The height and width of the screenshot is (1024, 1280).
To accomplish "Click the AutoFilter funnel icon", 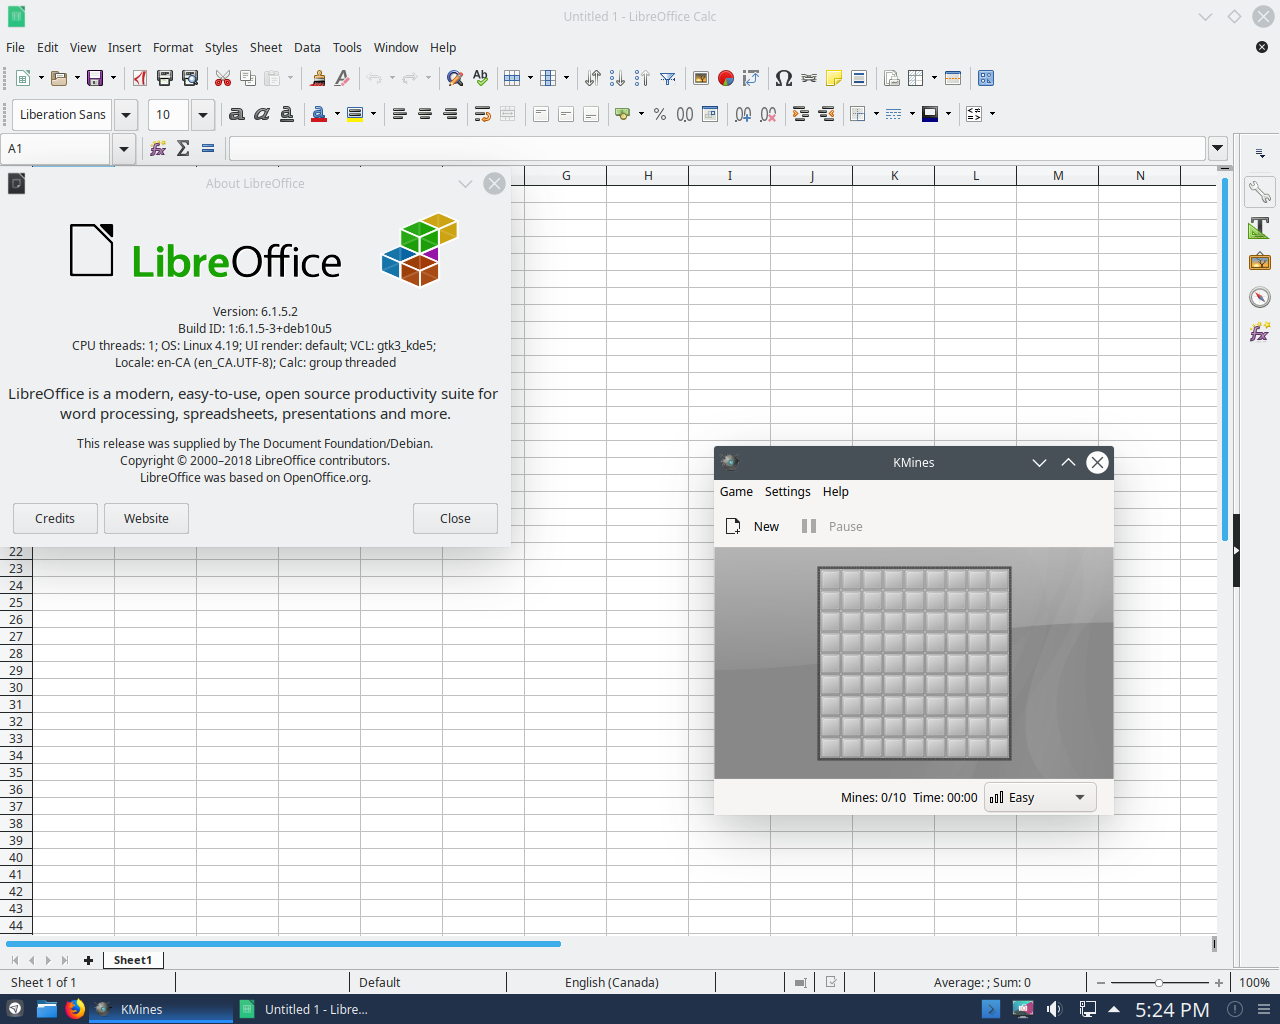I will (x=668, y=78).
